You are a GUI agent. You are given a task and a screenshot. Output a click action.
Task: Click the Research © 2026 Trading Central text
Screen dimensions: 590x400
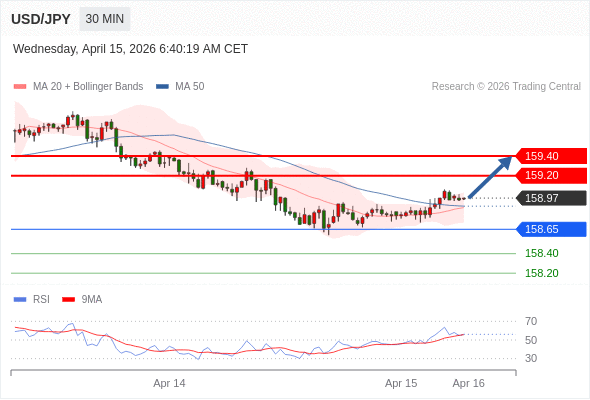506,87
